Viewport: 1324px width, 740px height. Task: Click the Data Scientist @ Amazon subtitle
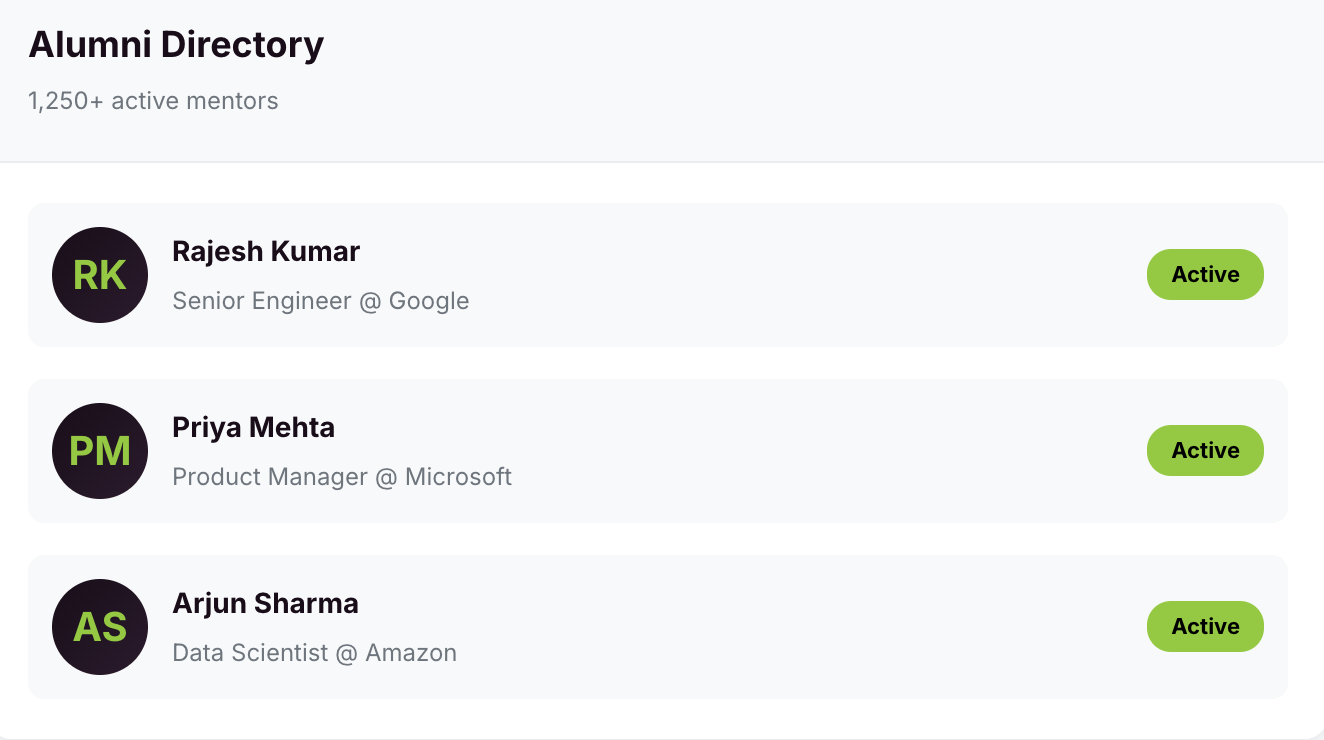[314, 653]
